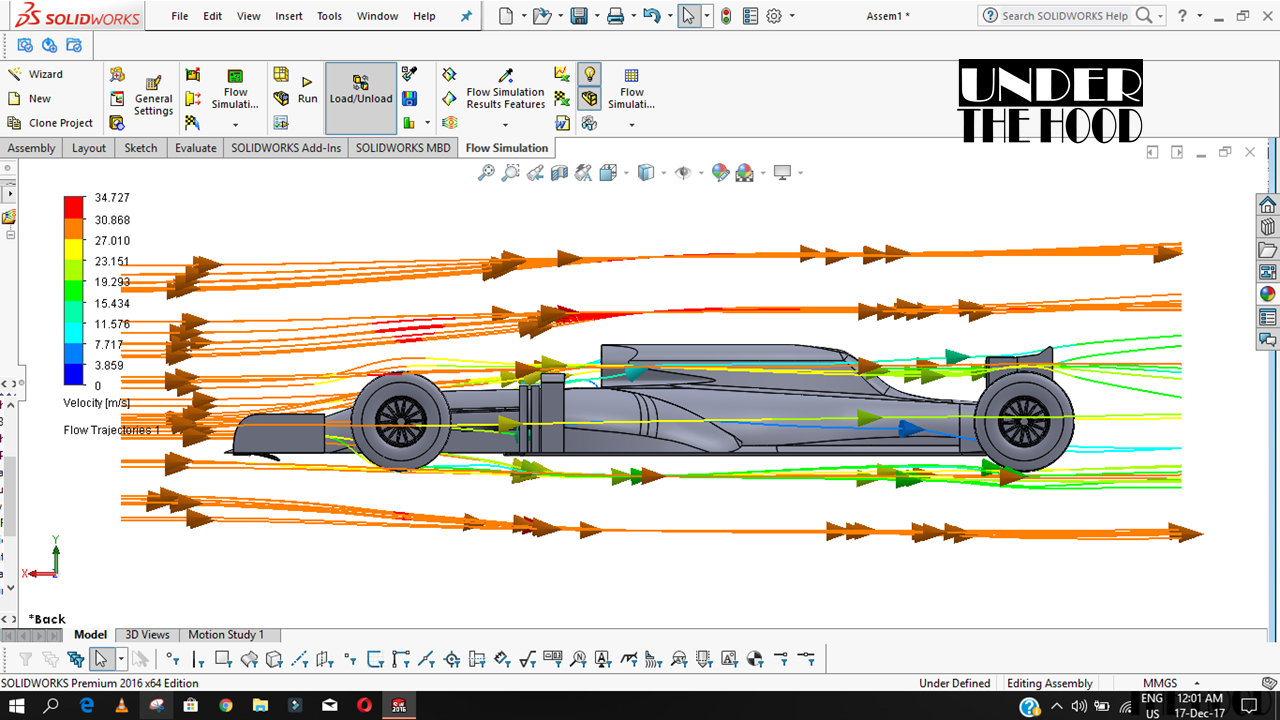The height and width of the screenshot is (720, 1280).
Task: Click the Run solver button
Action: [x=307, y=89]
